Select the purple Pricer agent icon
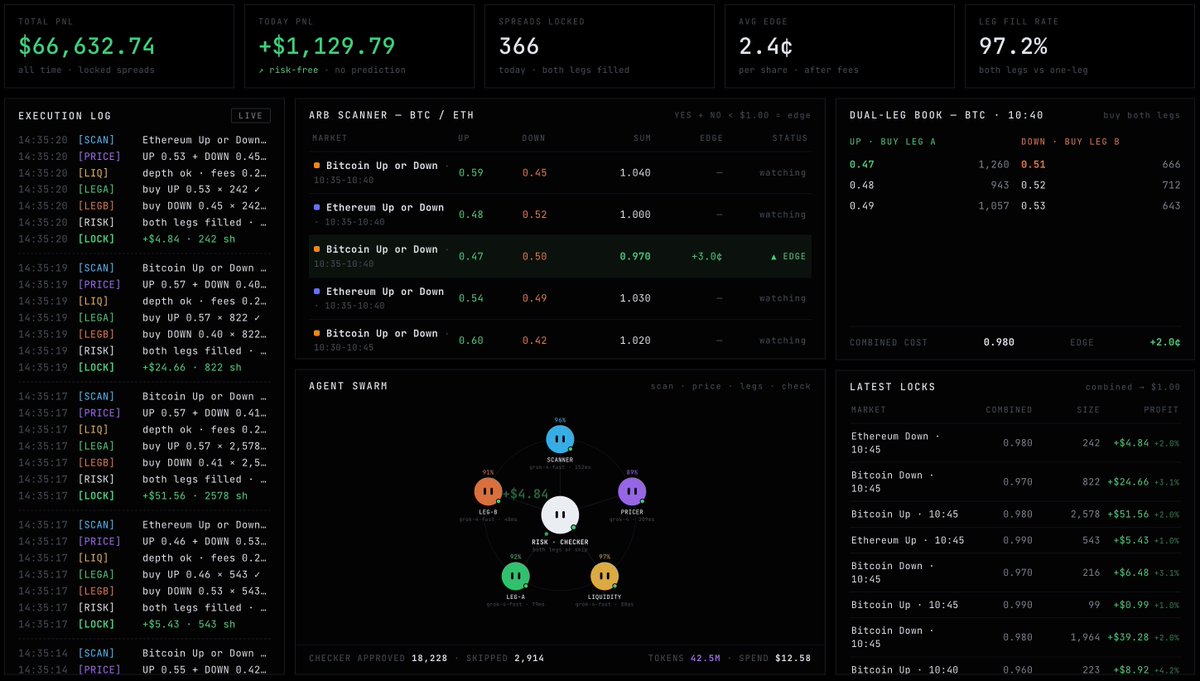 tap(632, 492)
